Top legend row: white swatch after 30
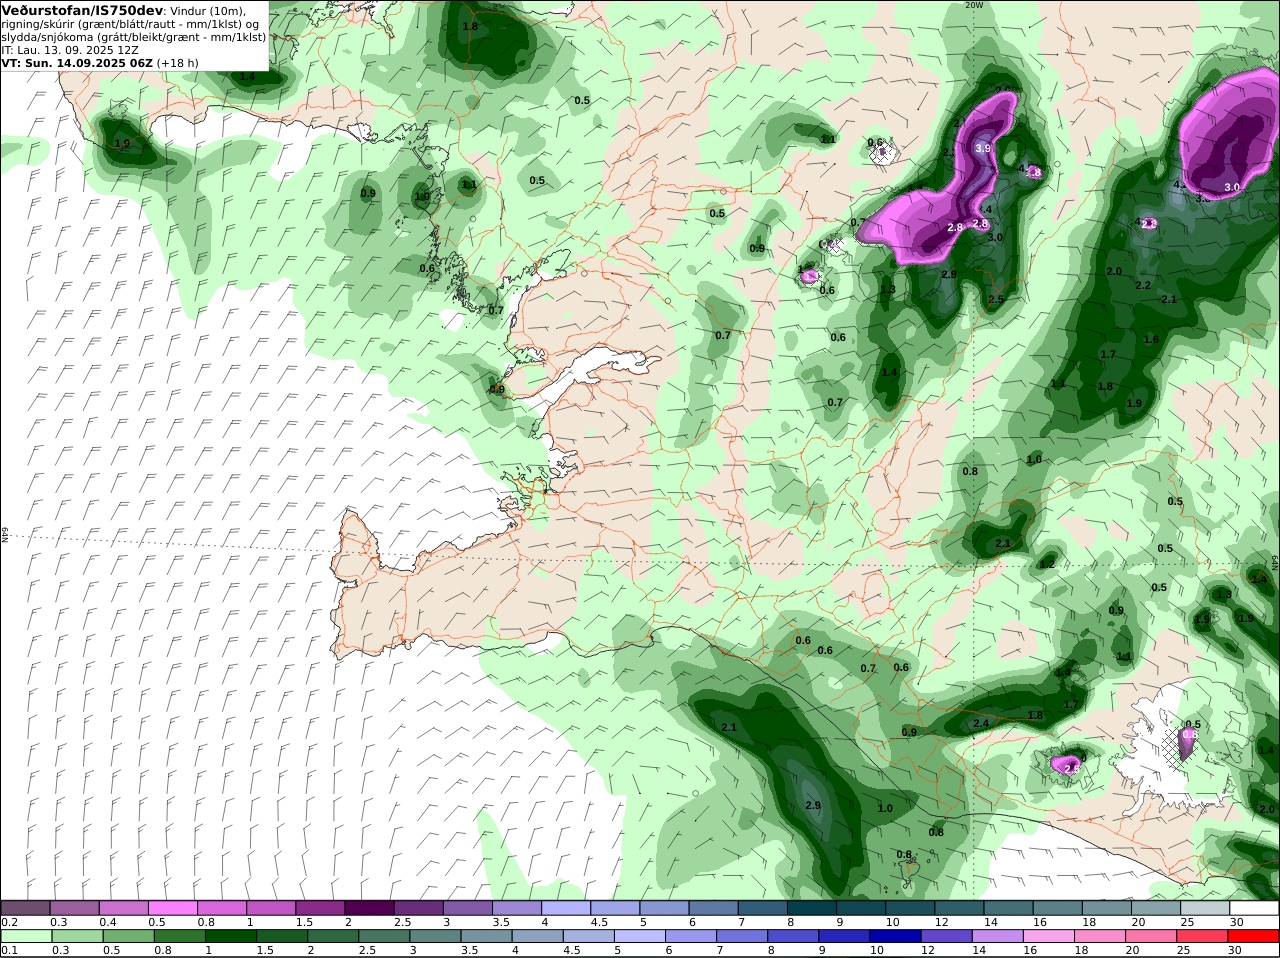This screenshot has width=1280, height=958. (1254, 908)
